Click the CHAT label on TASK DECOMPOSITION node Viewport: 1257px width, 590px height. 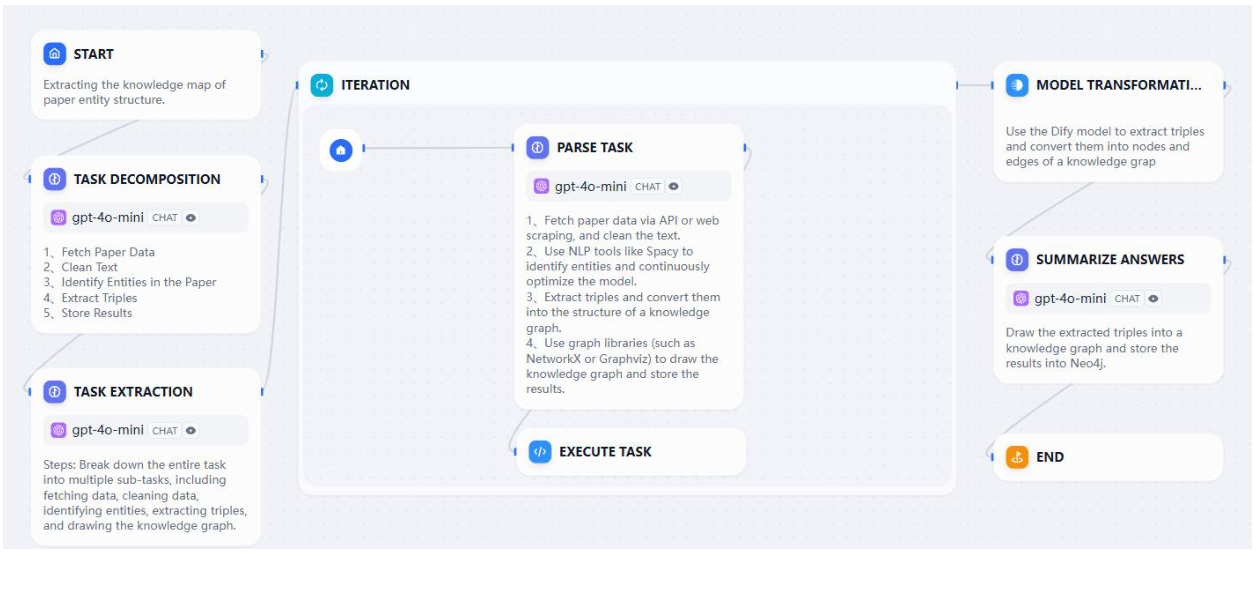165,217
